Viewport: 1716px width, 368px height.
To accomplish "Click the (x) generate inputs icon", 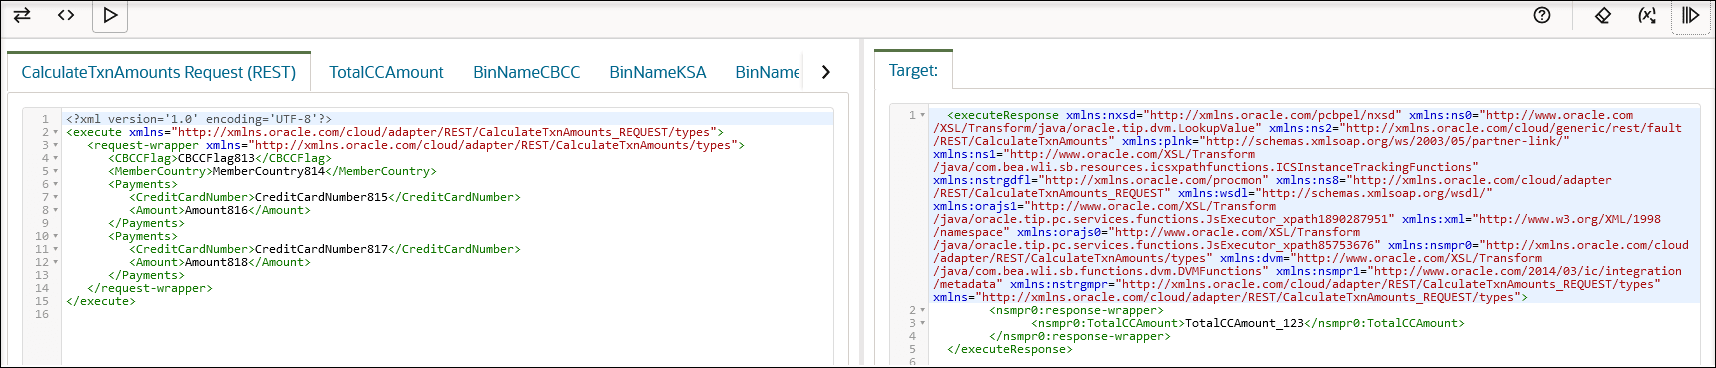I will pyautogui.click(x=1647, y=15).
